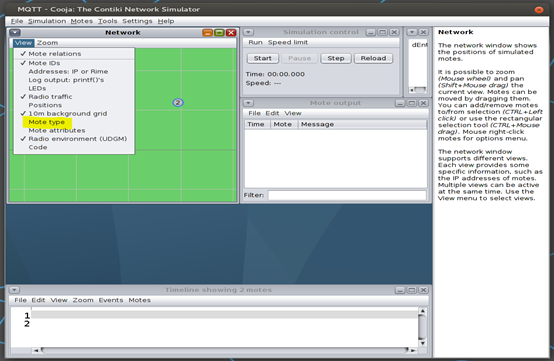This screenshot has width=554, height=361.
Task: Open the Speed limit menu
Action: tap(288, 42)
